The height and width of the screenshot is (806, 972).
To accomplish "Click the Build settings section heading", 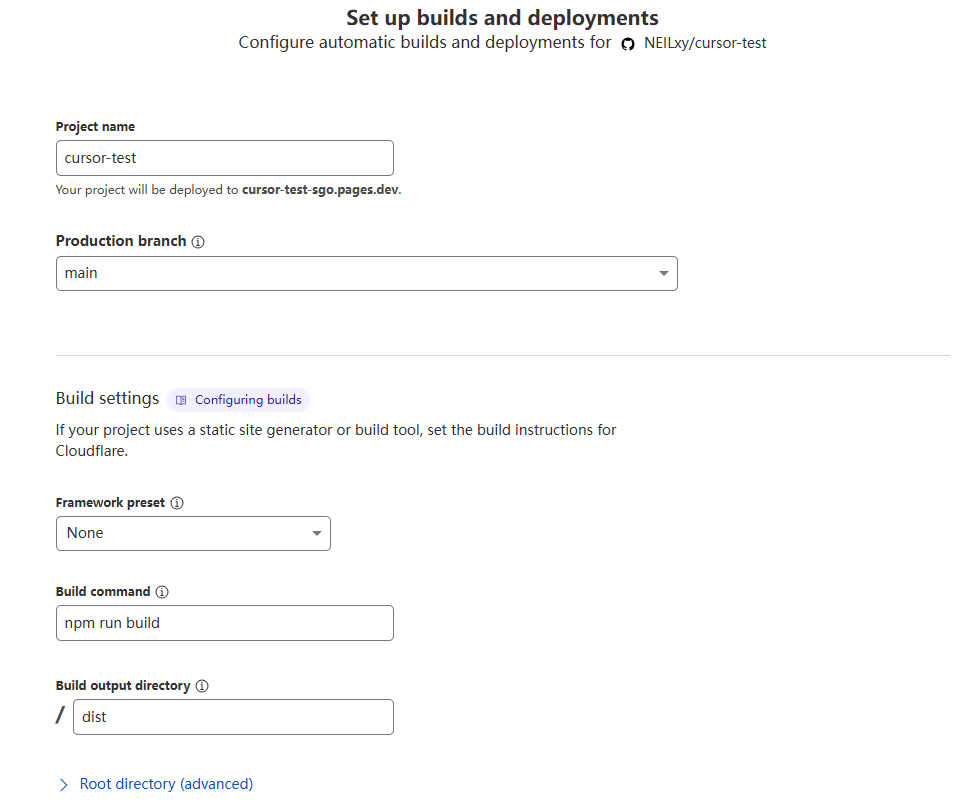I will 107,398.
